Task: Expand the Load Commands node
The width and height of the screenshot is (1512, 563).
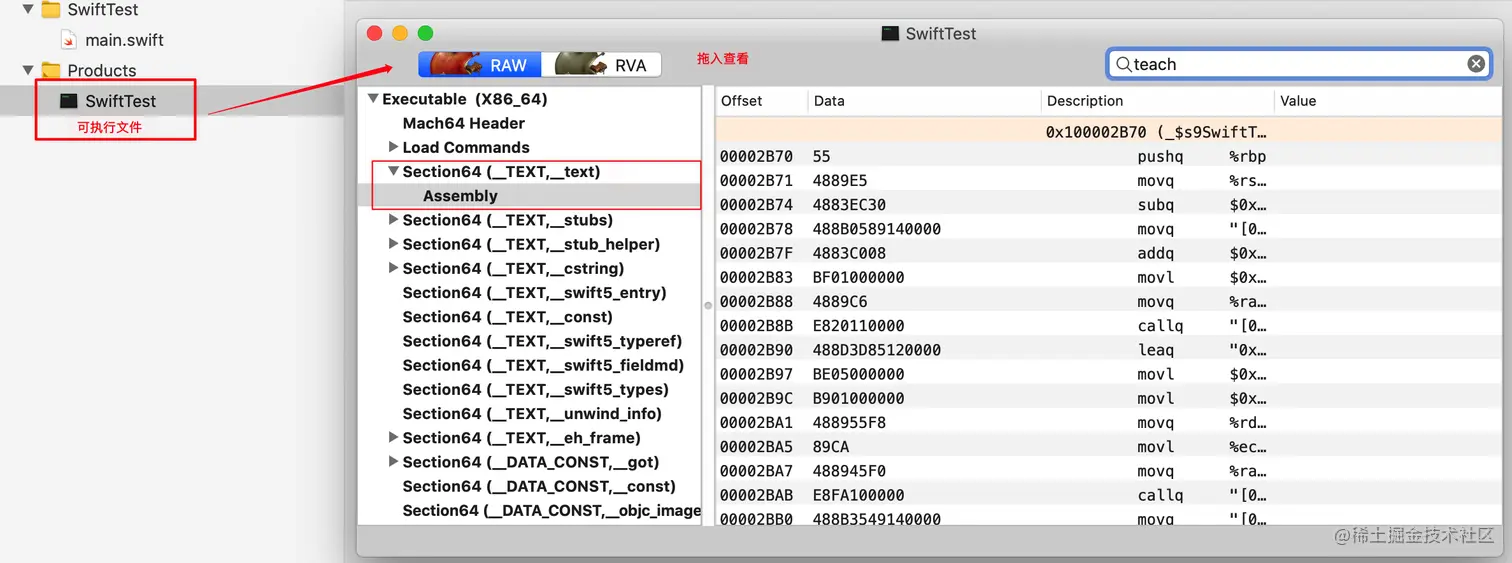Action: [393, 147]
